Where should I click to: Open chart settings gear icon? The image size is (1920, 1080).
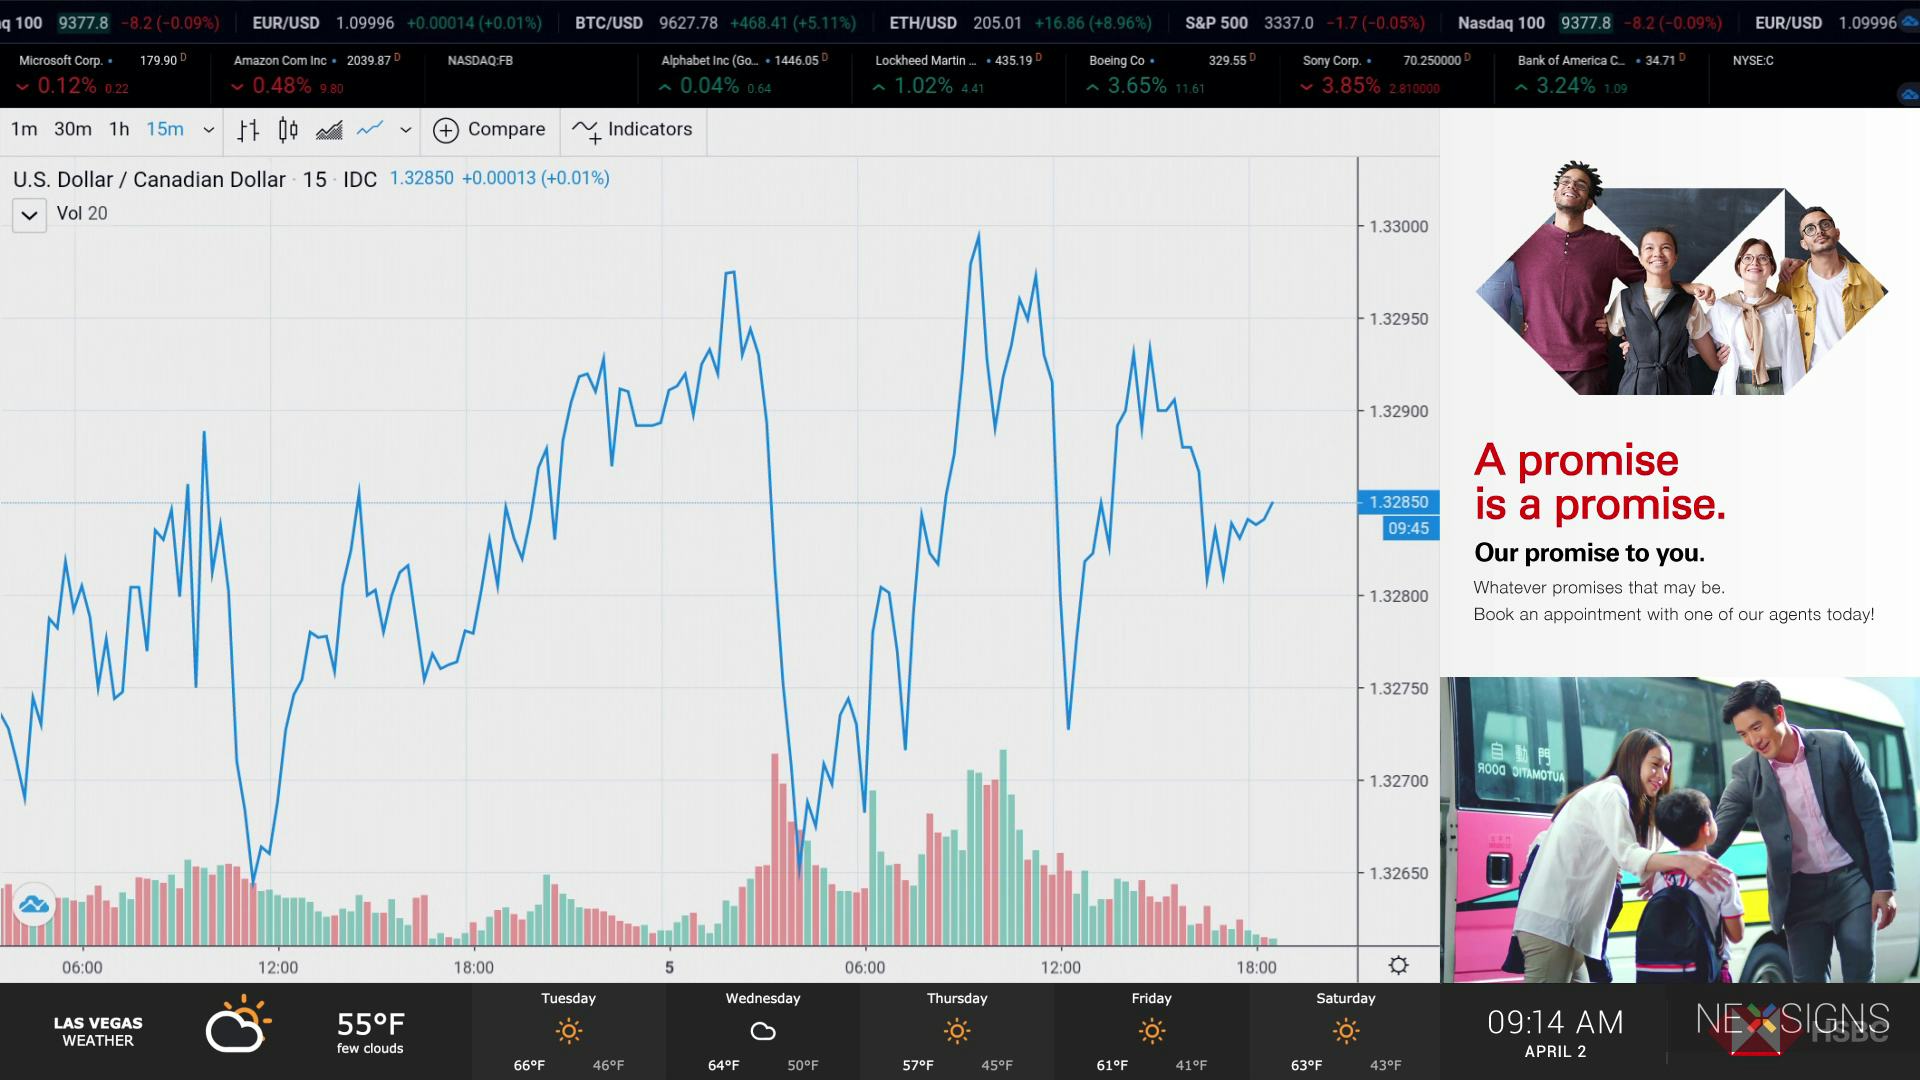1398,965
